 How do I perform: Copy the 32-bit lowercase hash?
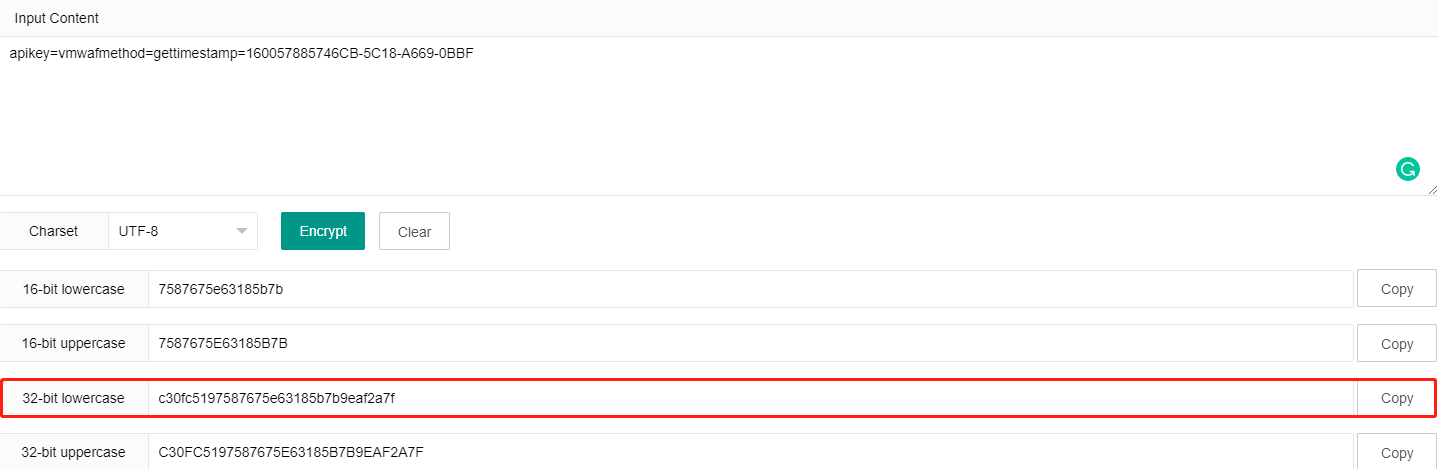tap(1397, 398)
